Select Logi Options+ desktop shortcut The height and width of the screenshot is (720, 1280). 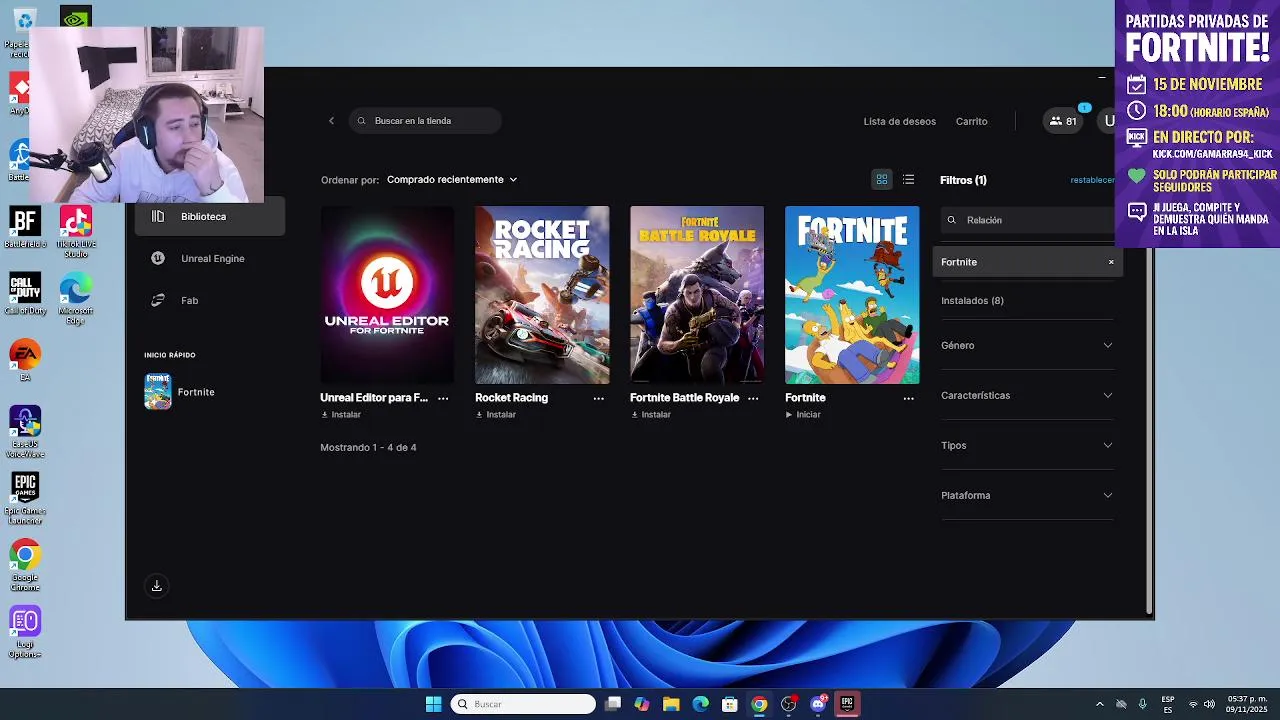tap(25, 632)
